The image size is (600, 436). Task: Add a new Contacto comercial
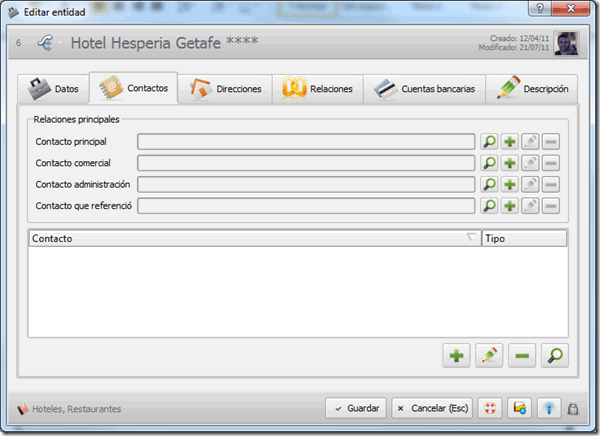tap(510, 163)
